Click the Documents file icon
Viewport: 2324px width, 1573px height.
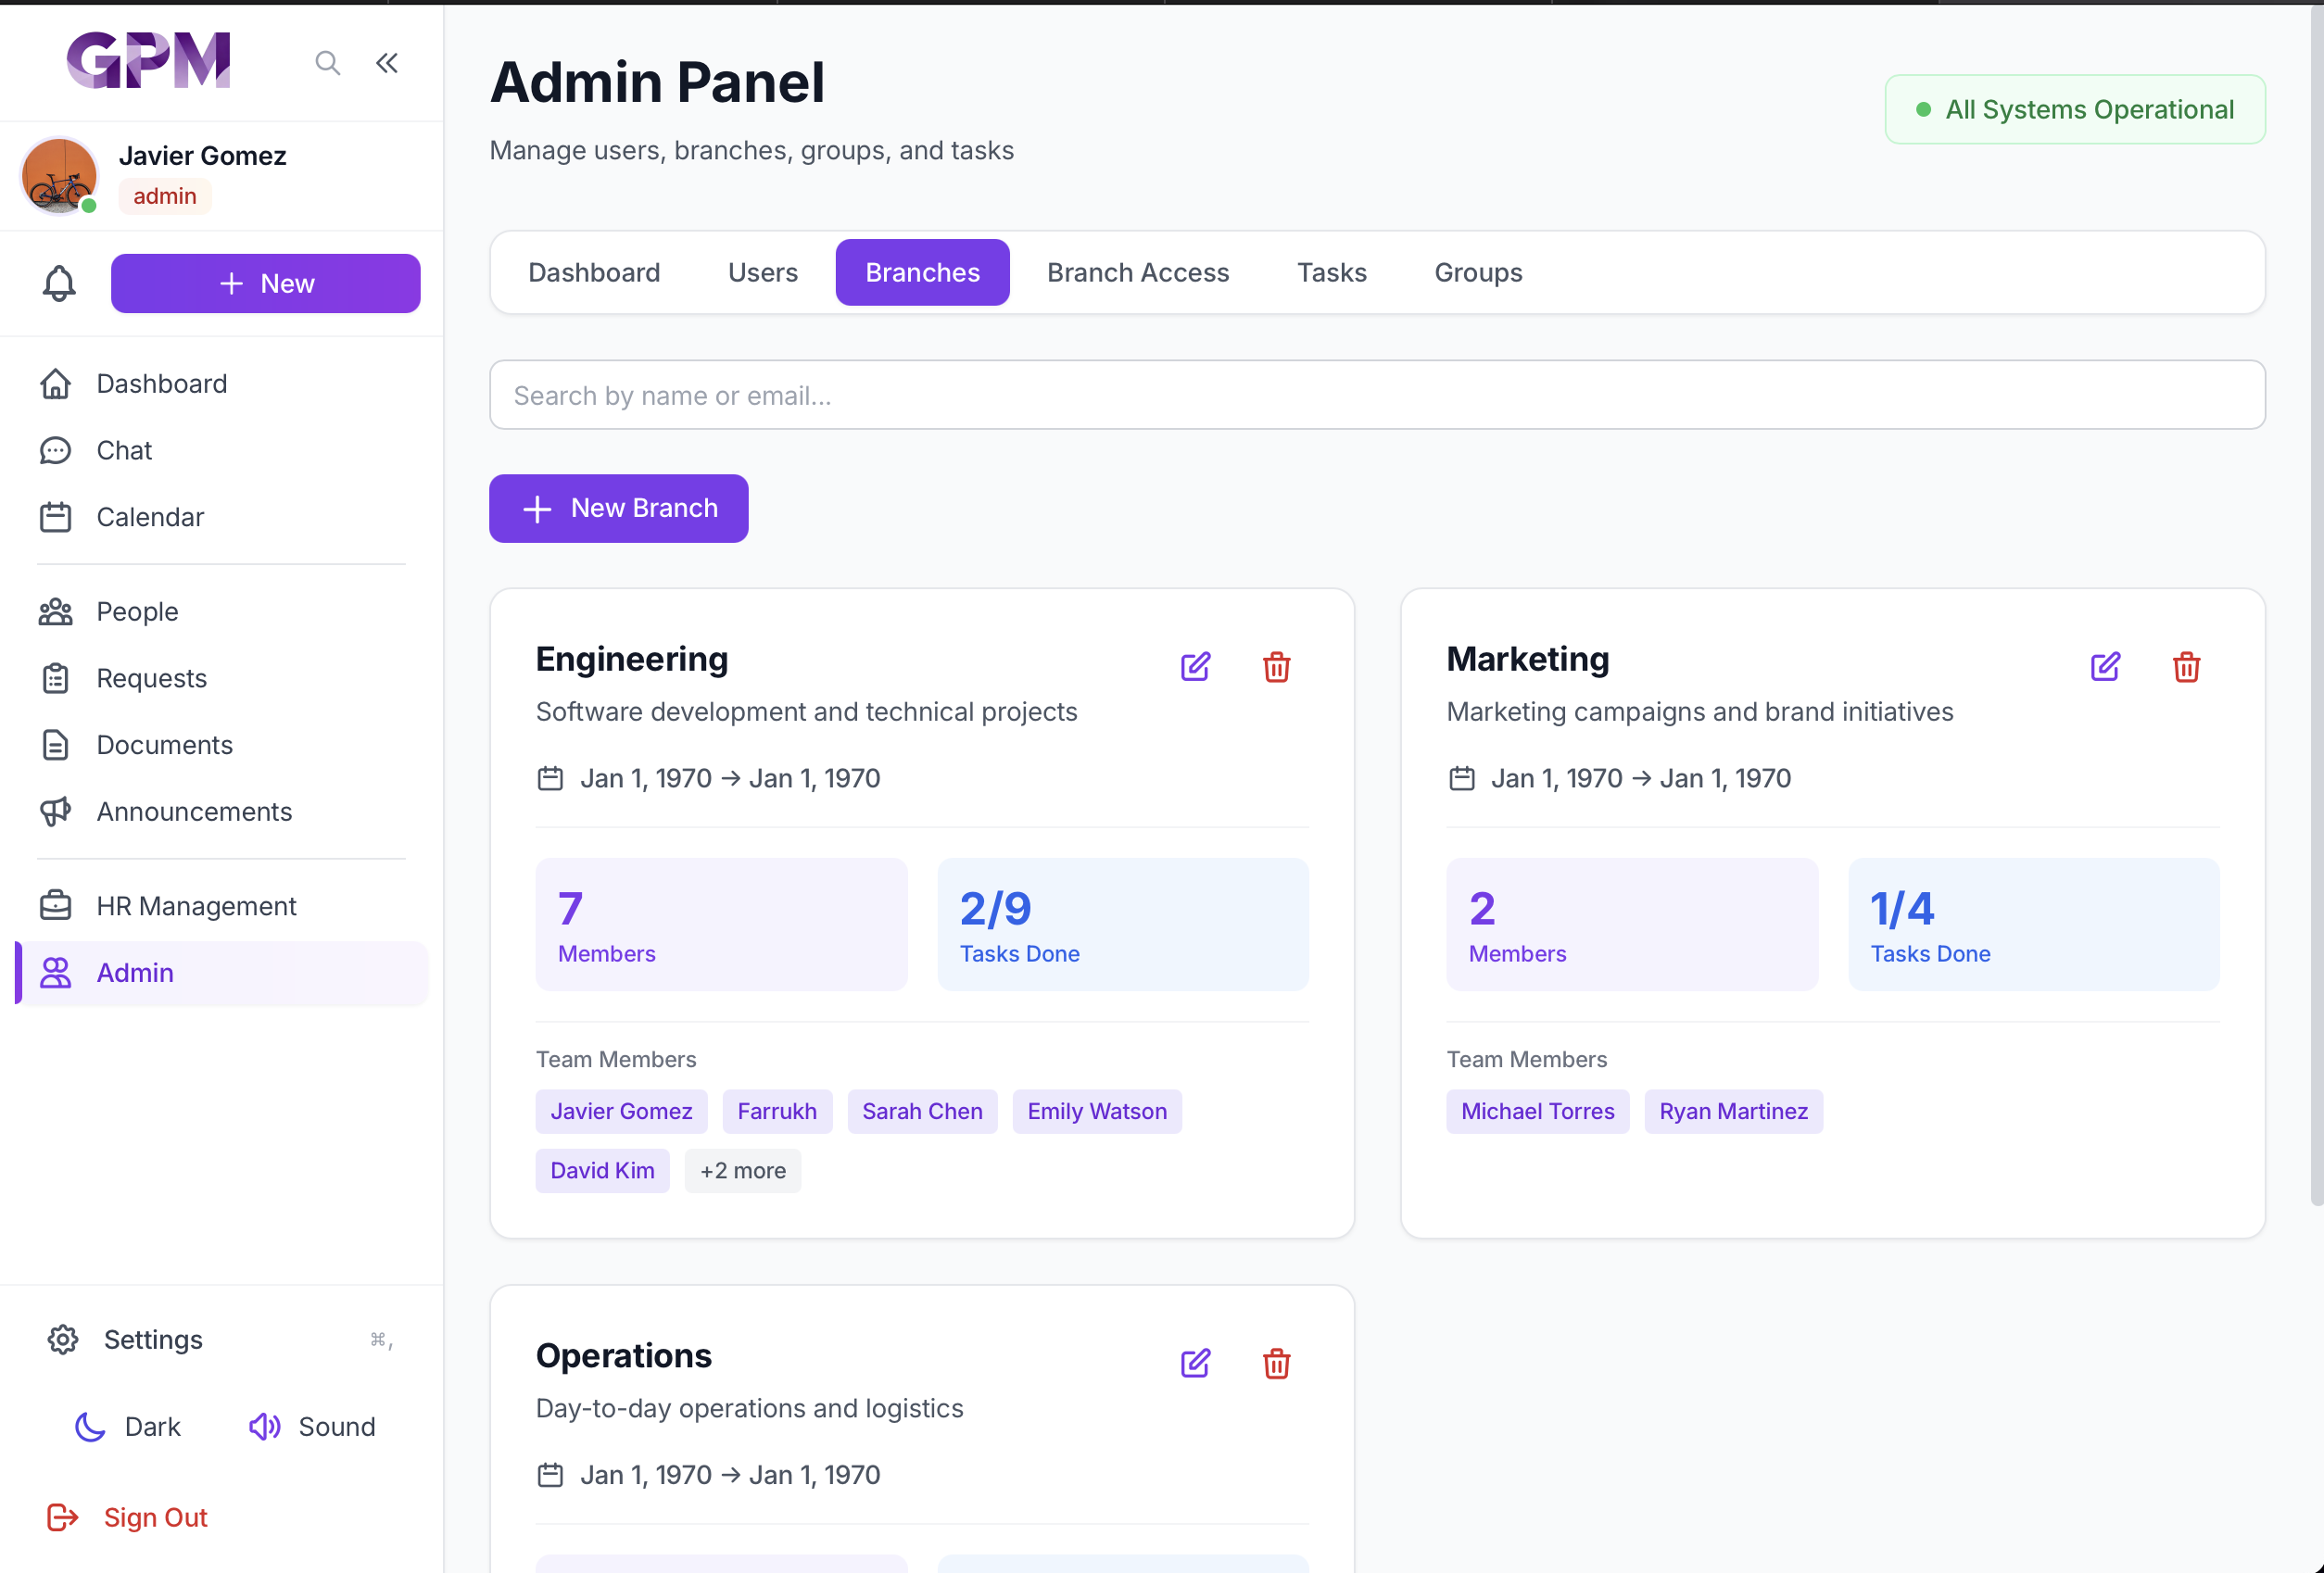[56, 745]
